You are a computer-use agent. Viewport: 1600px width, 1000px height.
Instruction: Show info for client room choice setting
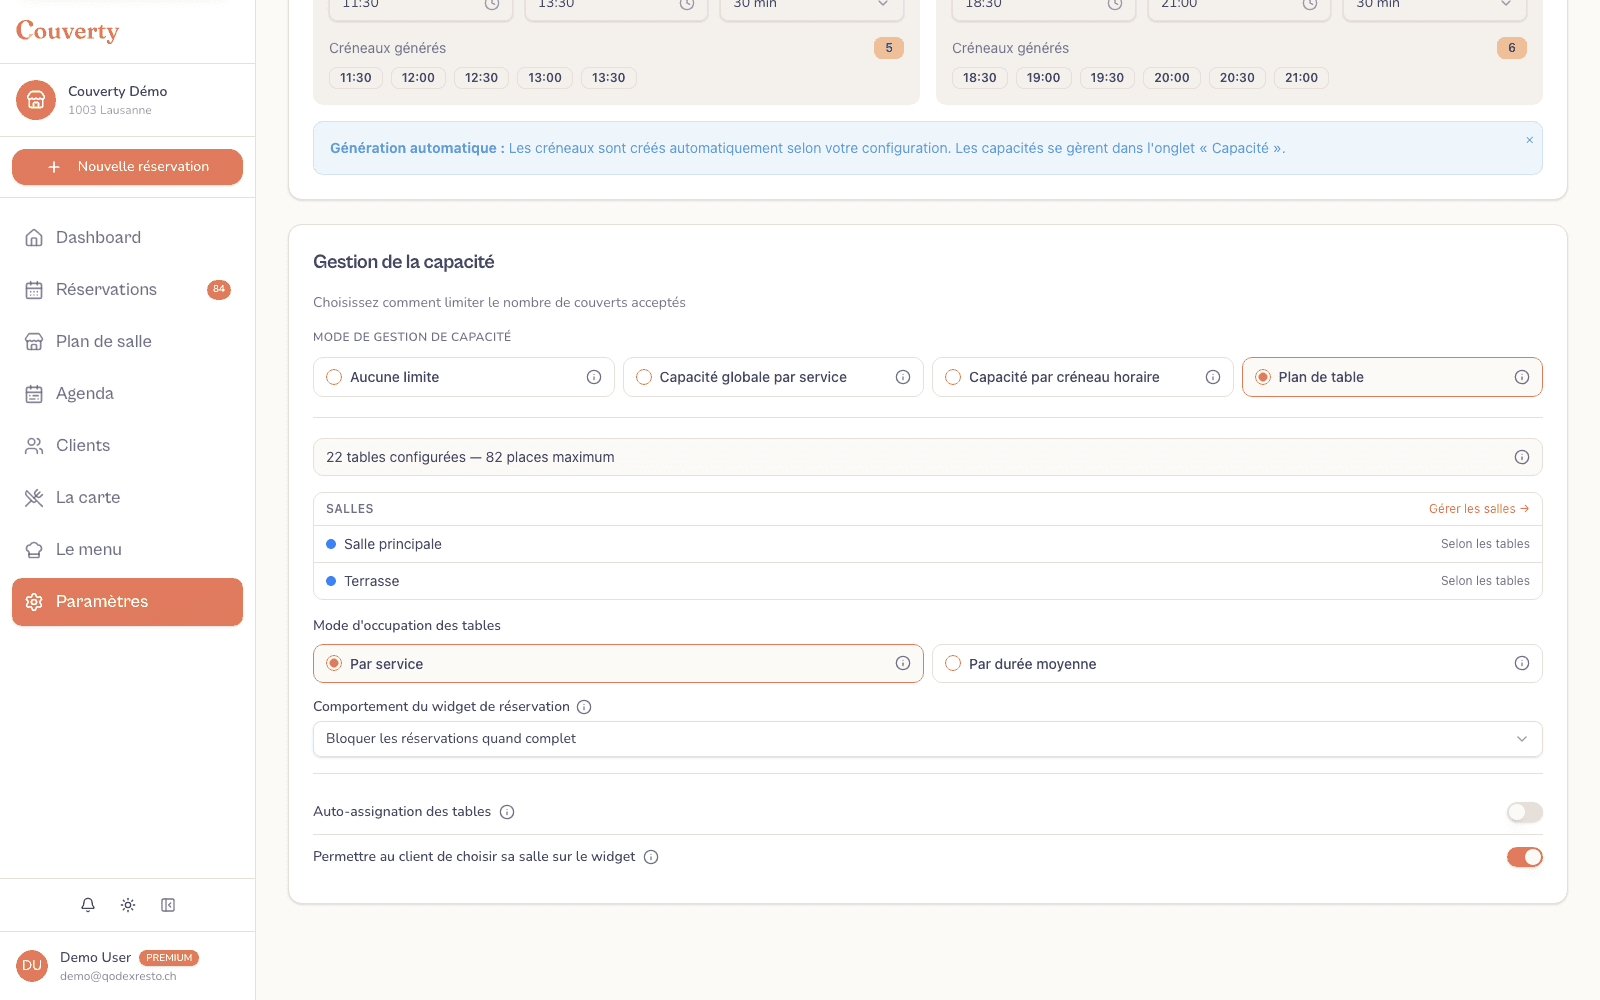[x=651, y=857]
